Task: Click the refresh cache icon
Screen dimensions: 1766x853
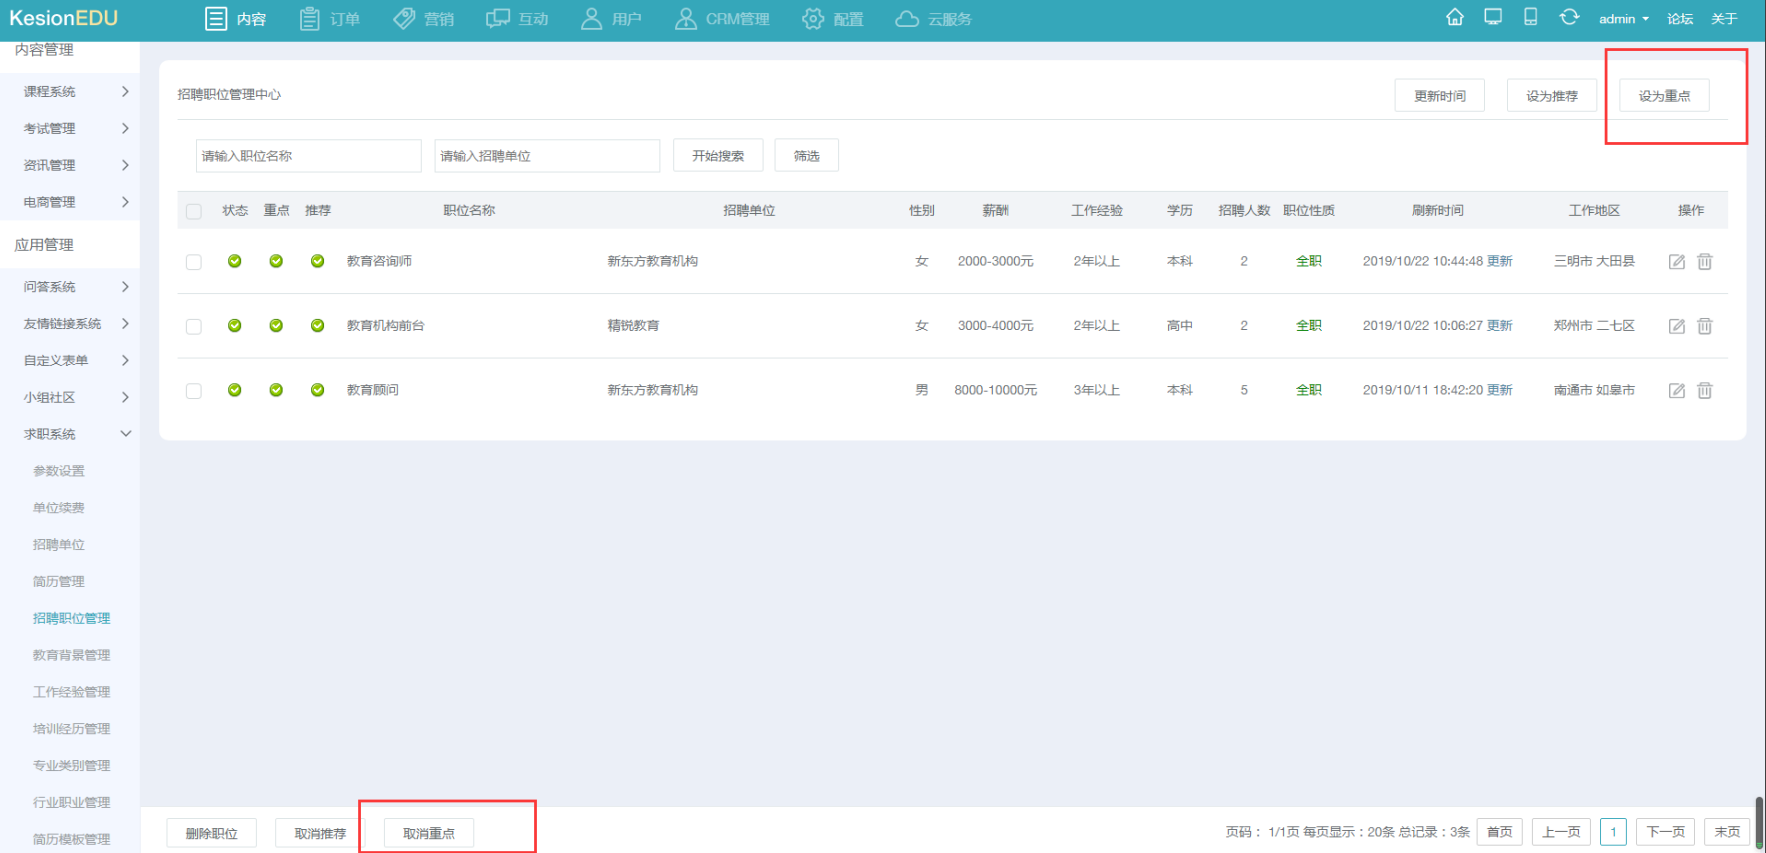Action: click(1569, 17)
